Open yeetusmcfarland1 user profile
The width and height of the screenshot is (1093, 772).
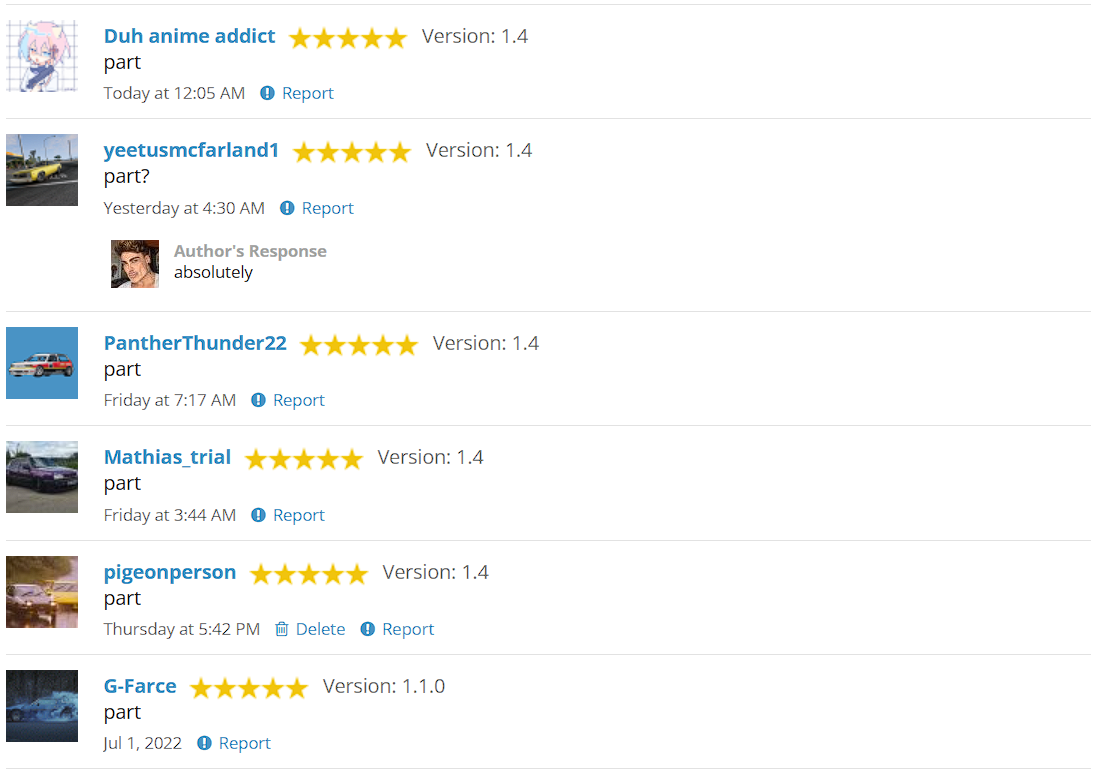click(x=191, y=150)
